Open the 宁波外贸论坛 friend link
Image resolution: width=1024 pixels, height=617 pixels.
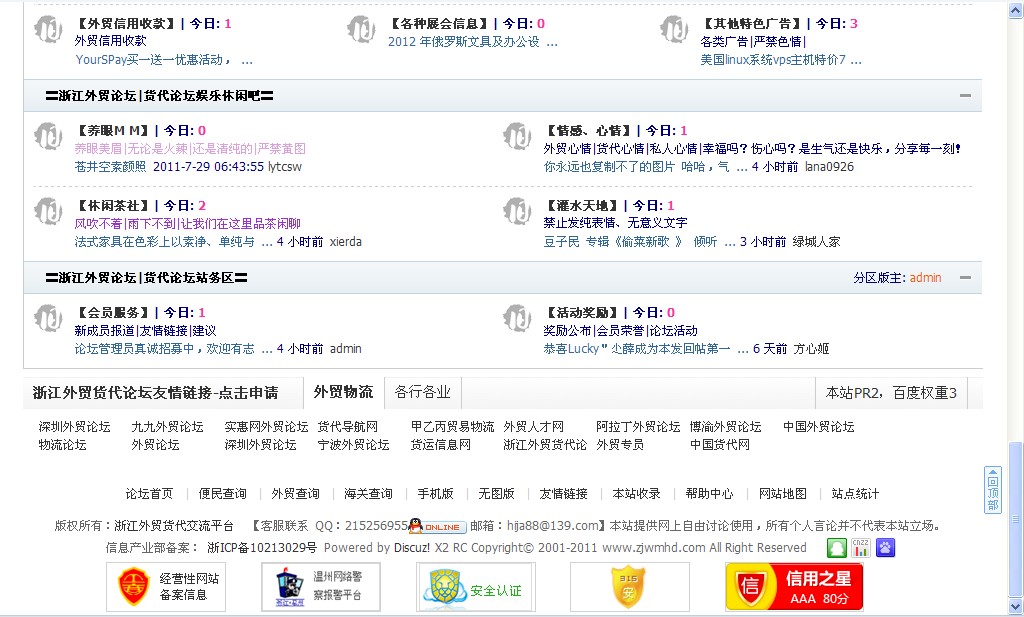[353, 445]
